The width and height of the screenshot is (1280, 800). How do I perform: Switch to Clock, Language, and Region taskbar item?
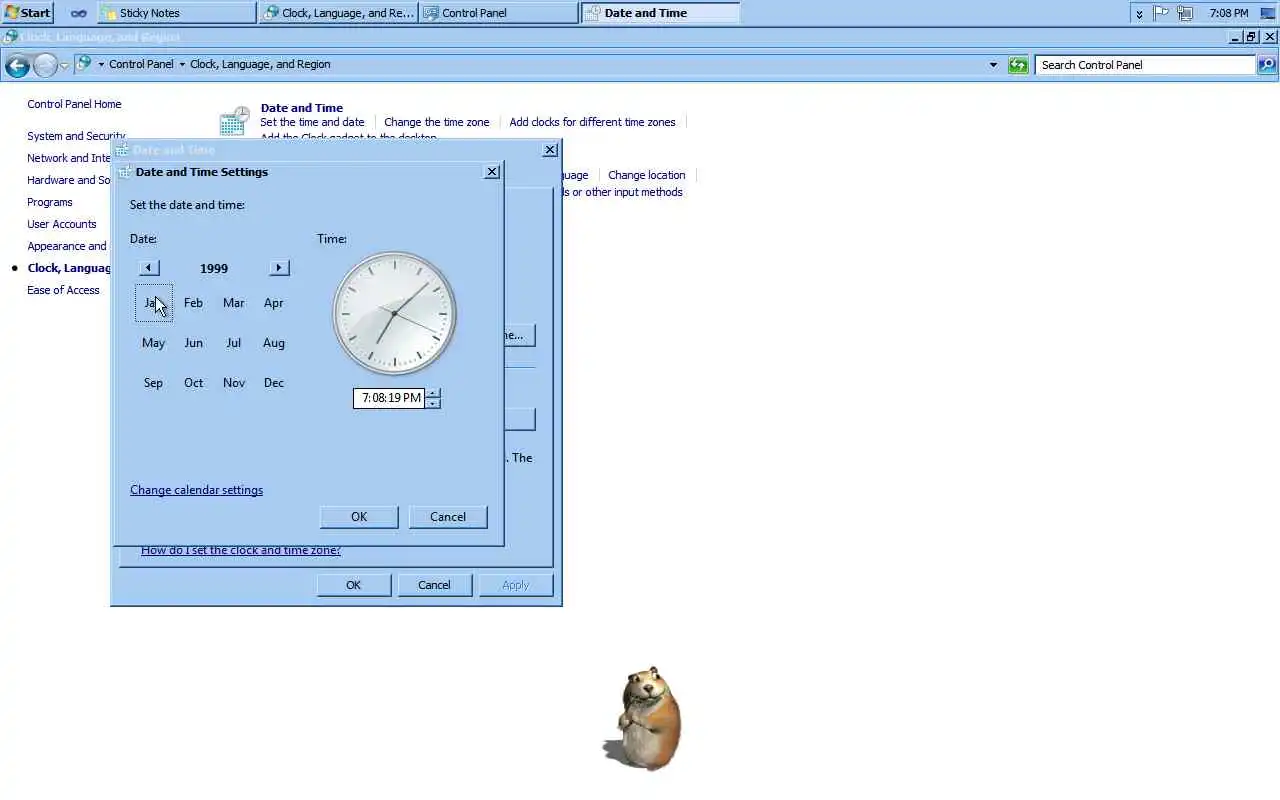click(338, 13)
